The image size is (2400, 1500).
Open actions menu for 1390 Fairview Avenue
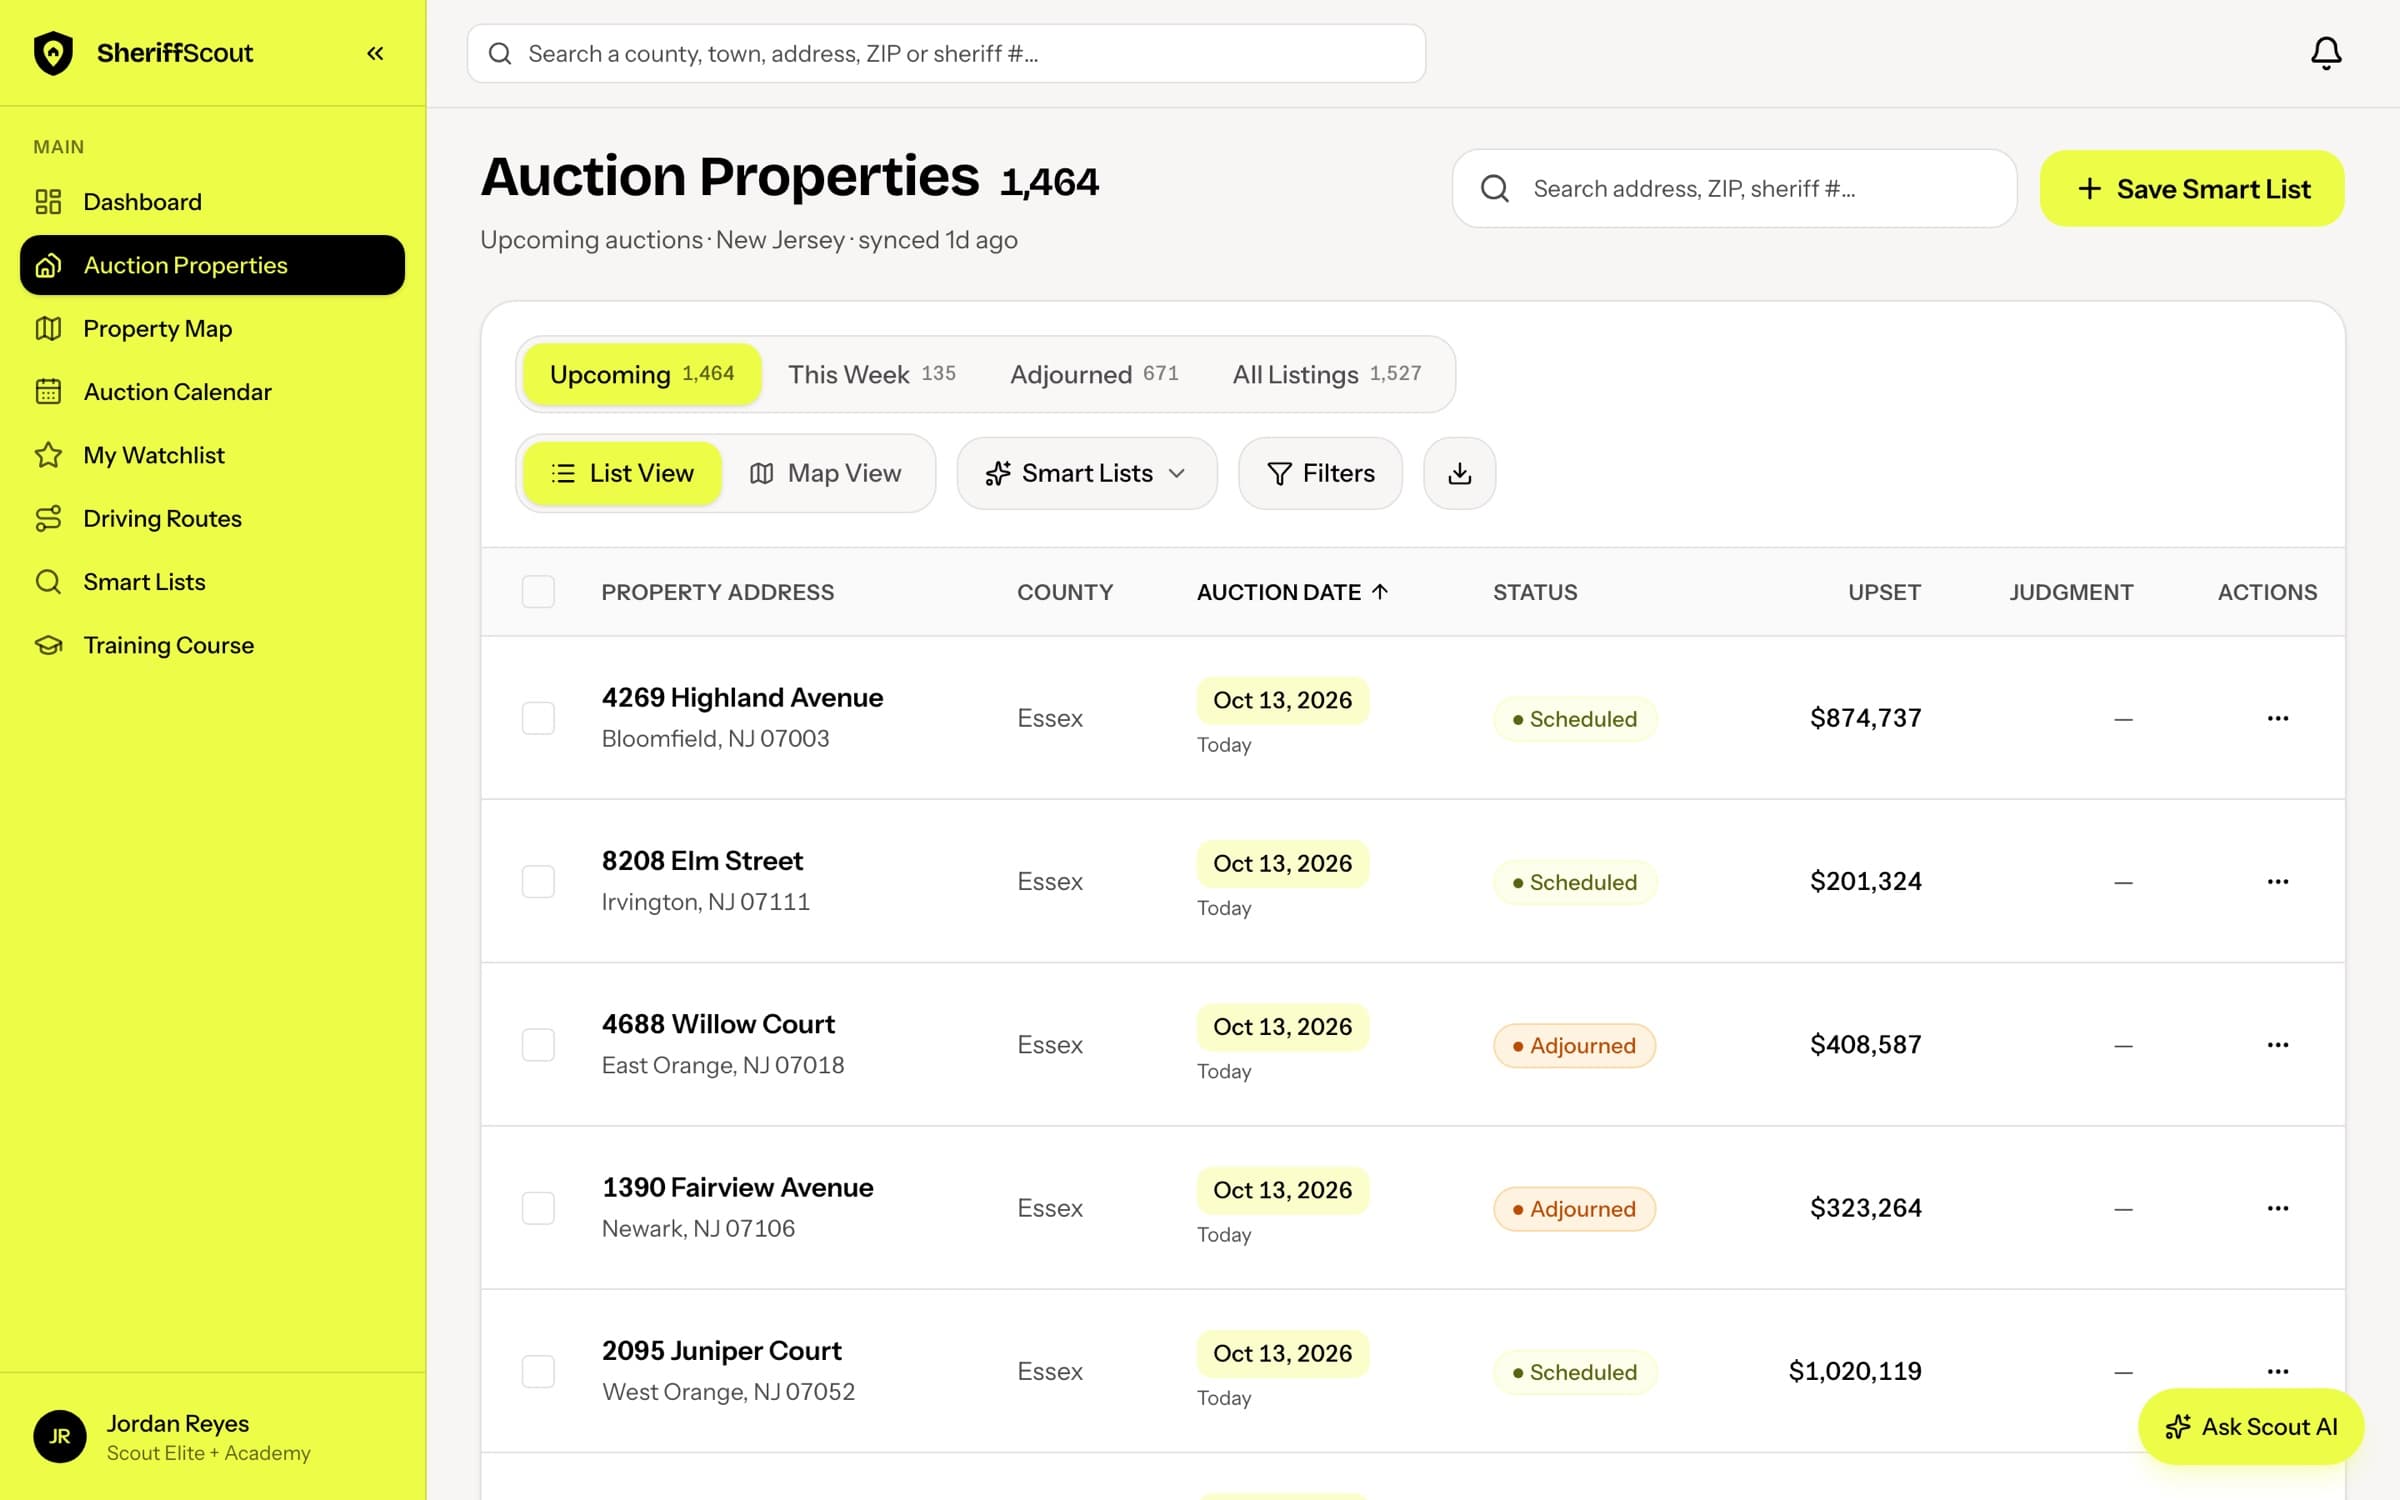click(x=2277, y=1208)
